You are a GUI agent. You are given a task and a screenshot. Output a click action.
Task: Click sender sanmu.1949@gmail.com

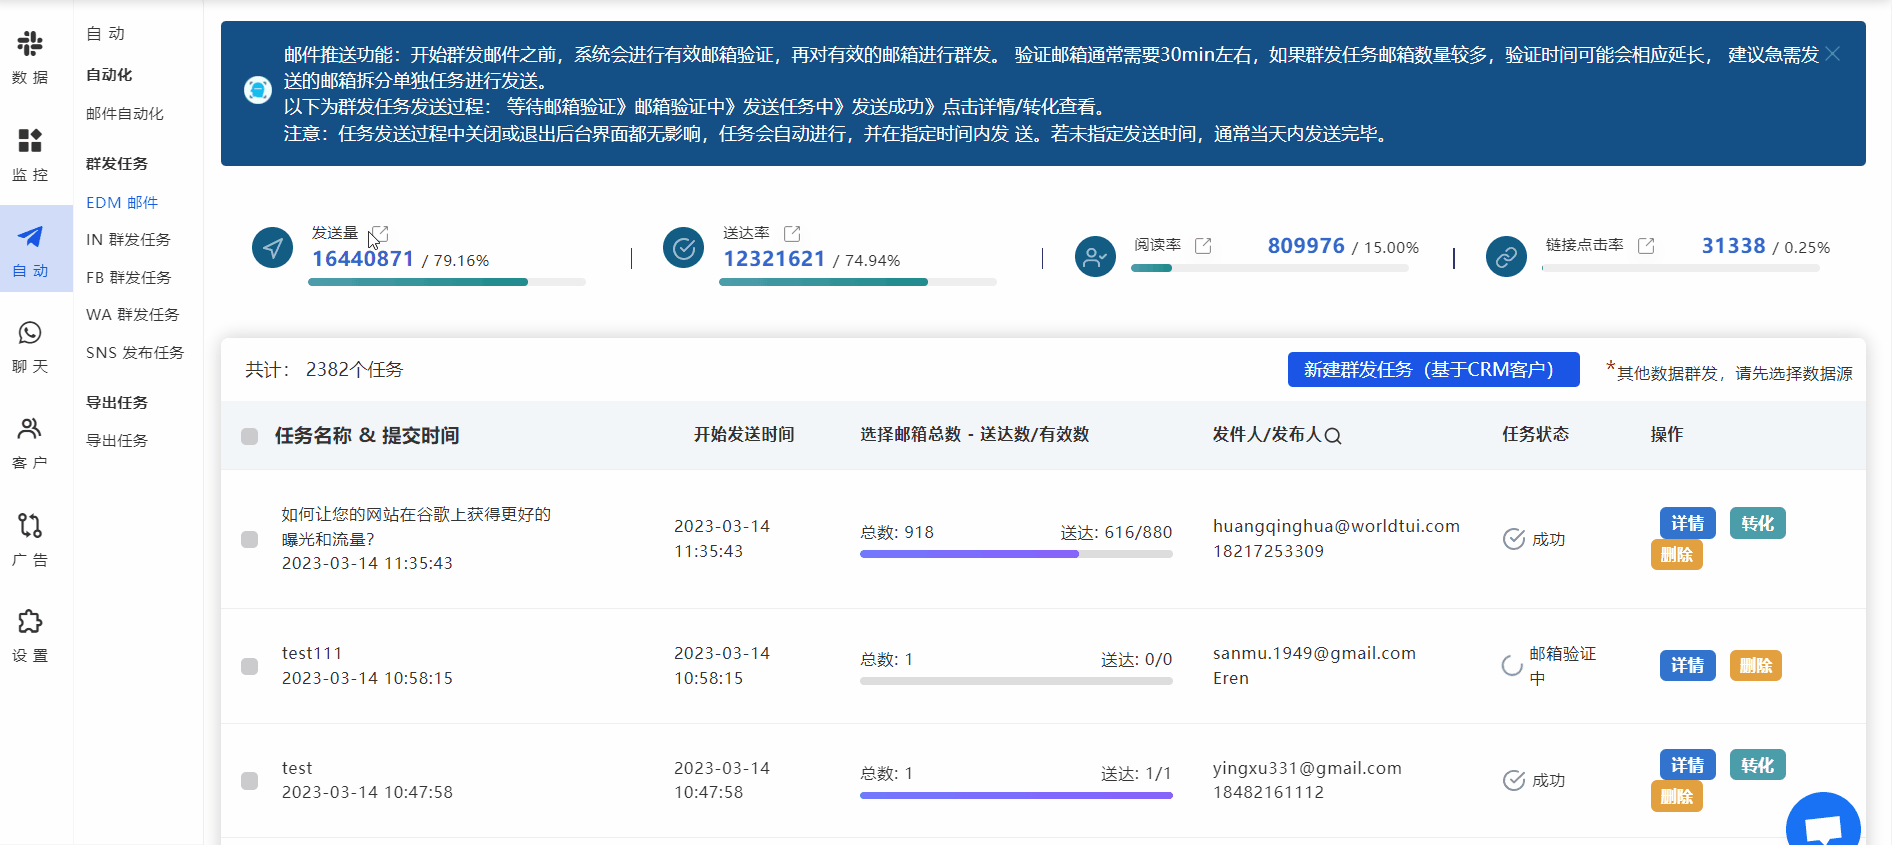point(1314,653)
